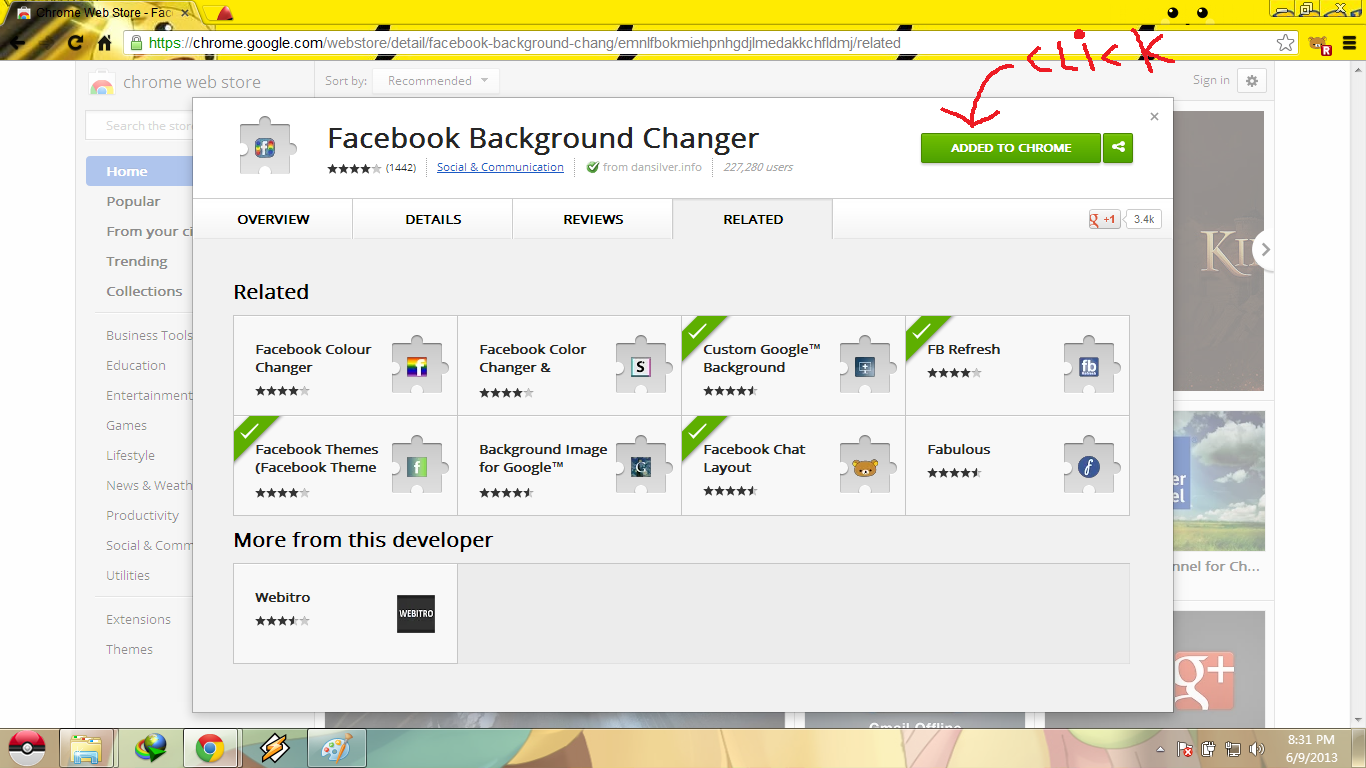Bookmark this page with star icon

[1285, 43]
